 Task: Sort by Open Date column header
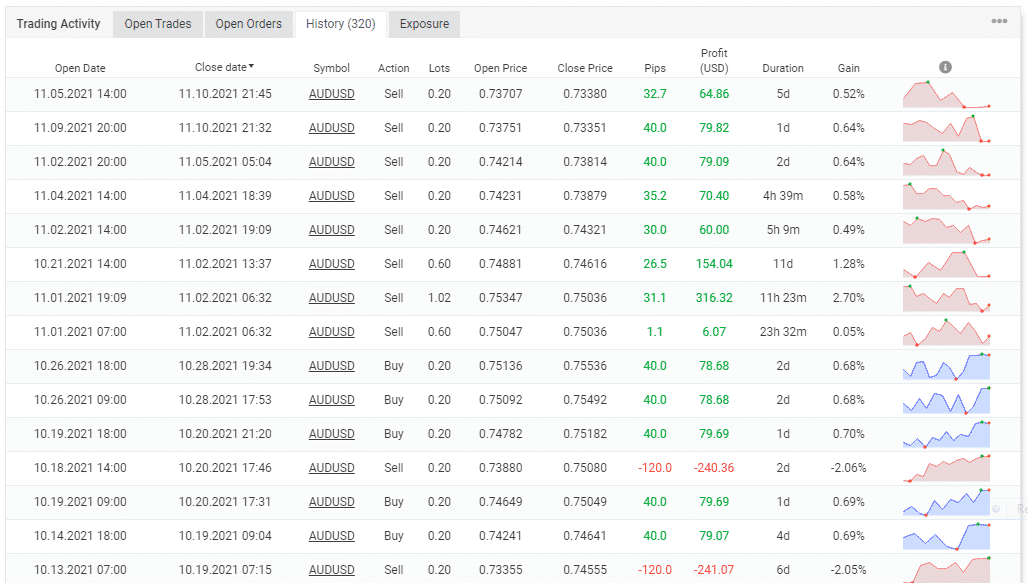80,68
